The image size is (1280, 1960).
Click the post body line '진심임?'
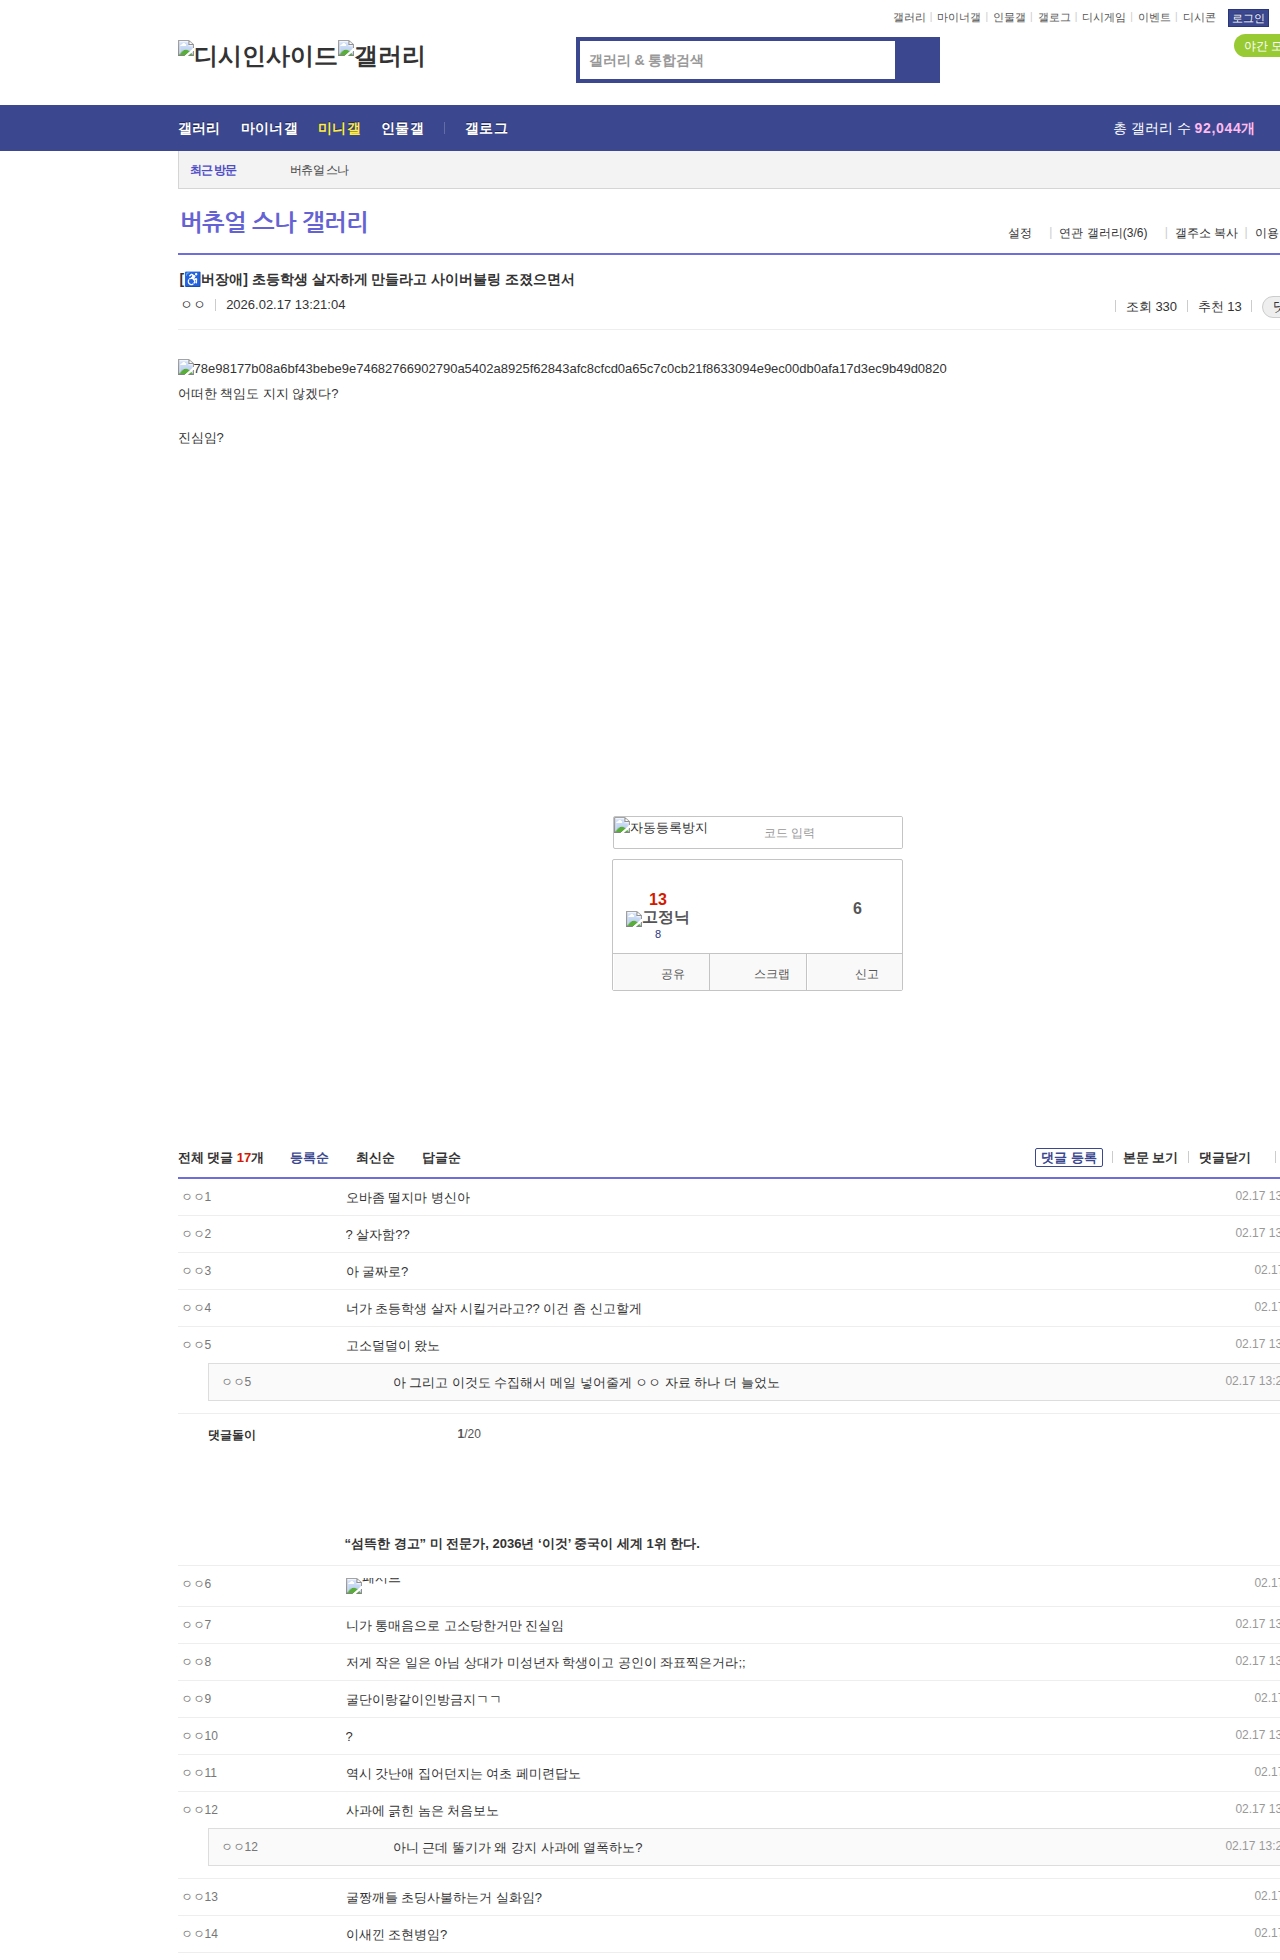201,438
